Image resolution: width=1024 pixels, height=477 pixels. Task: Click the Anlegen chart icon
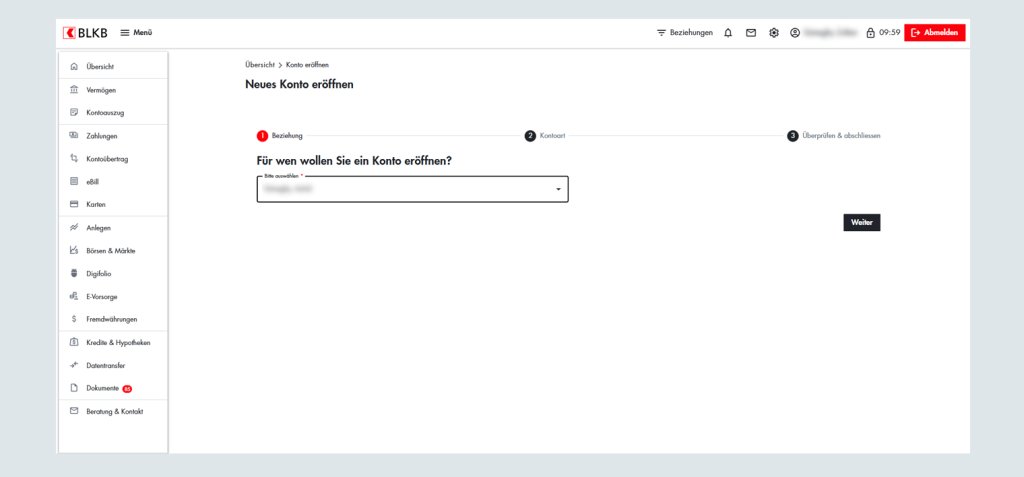point(74,228)
